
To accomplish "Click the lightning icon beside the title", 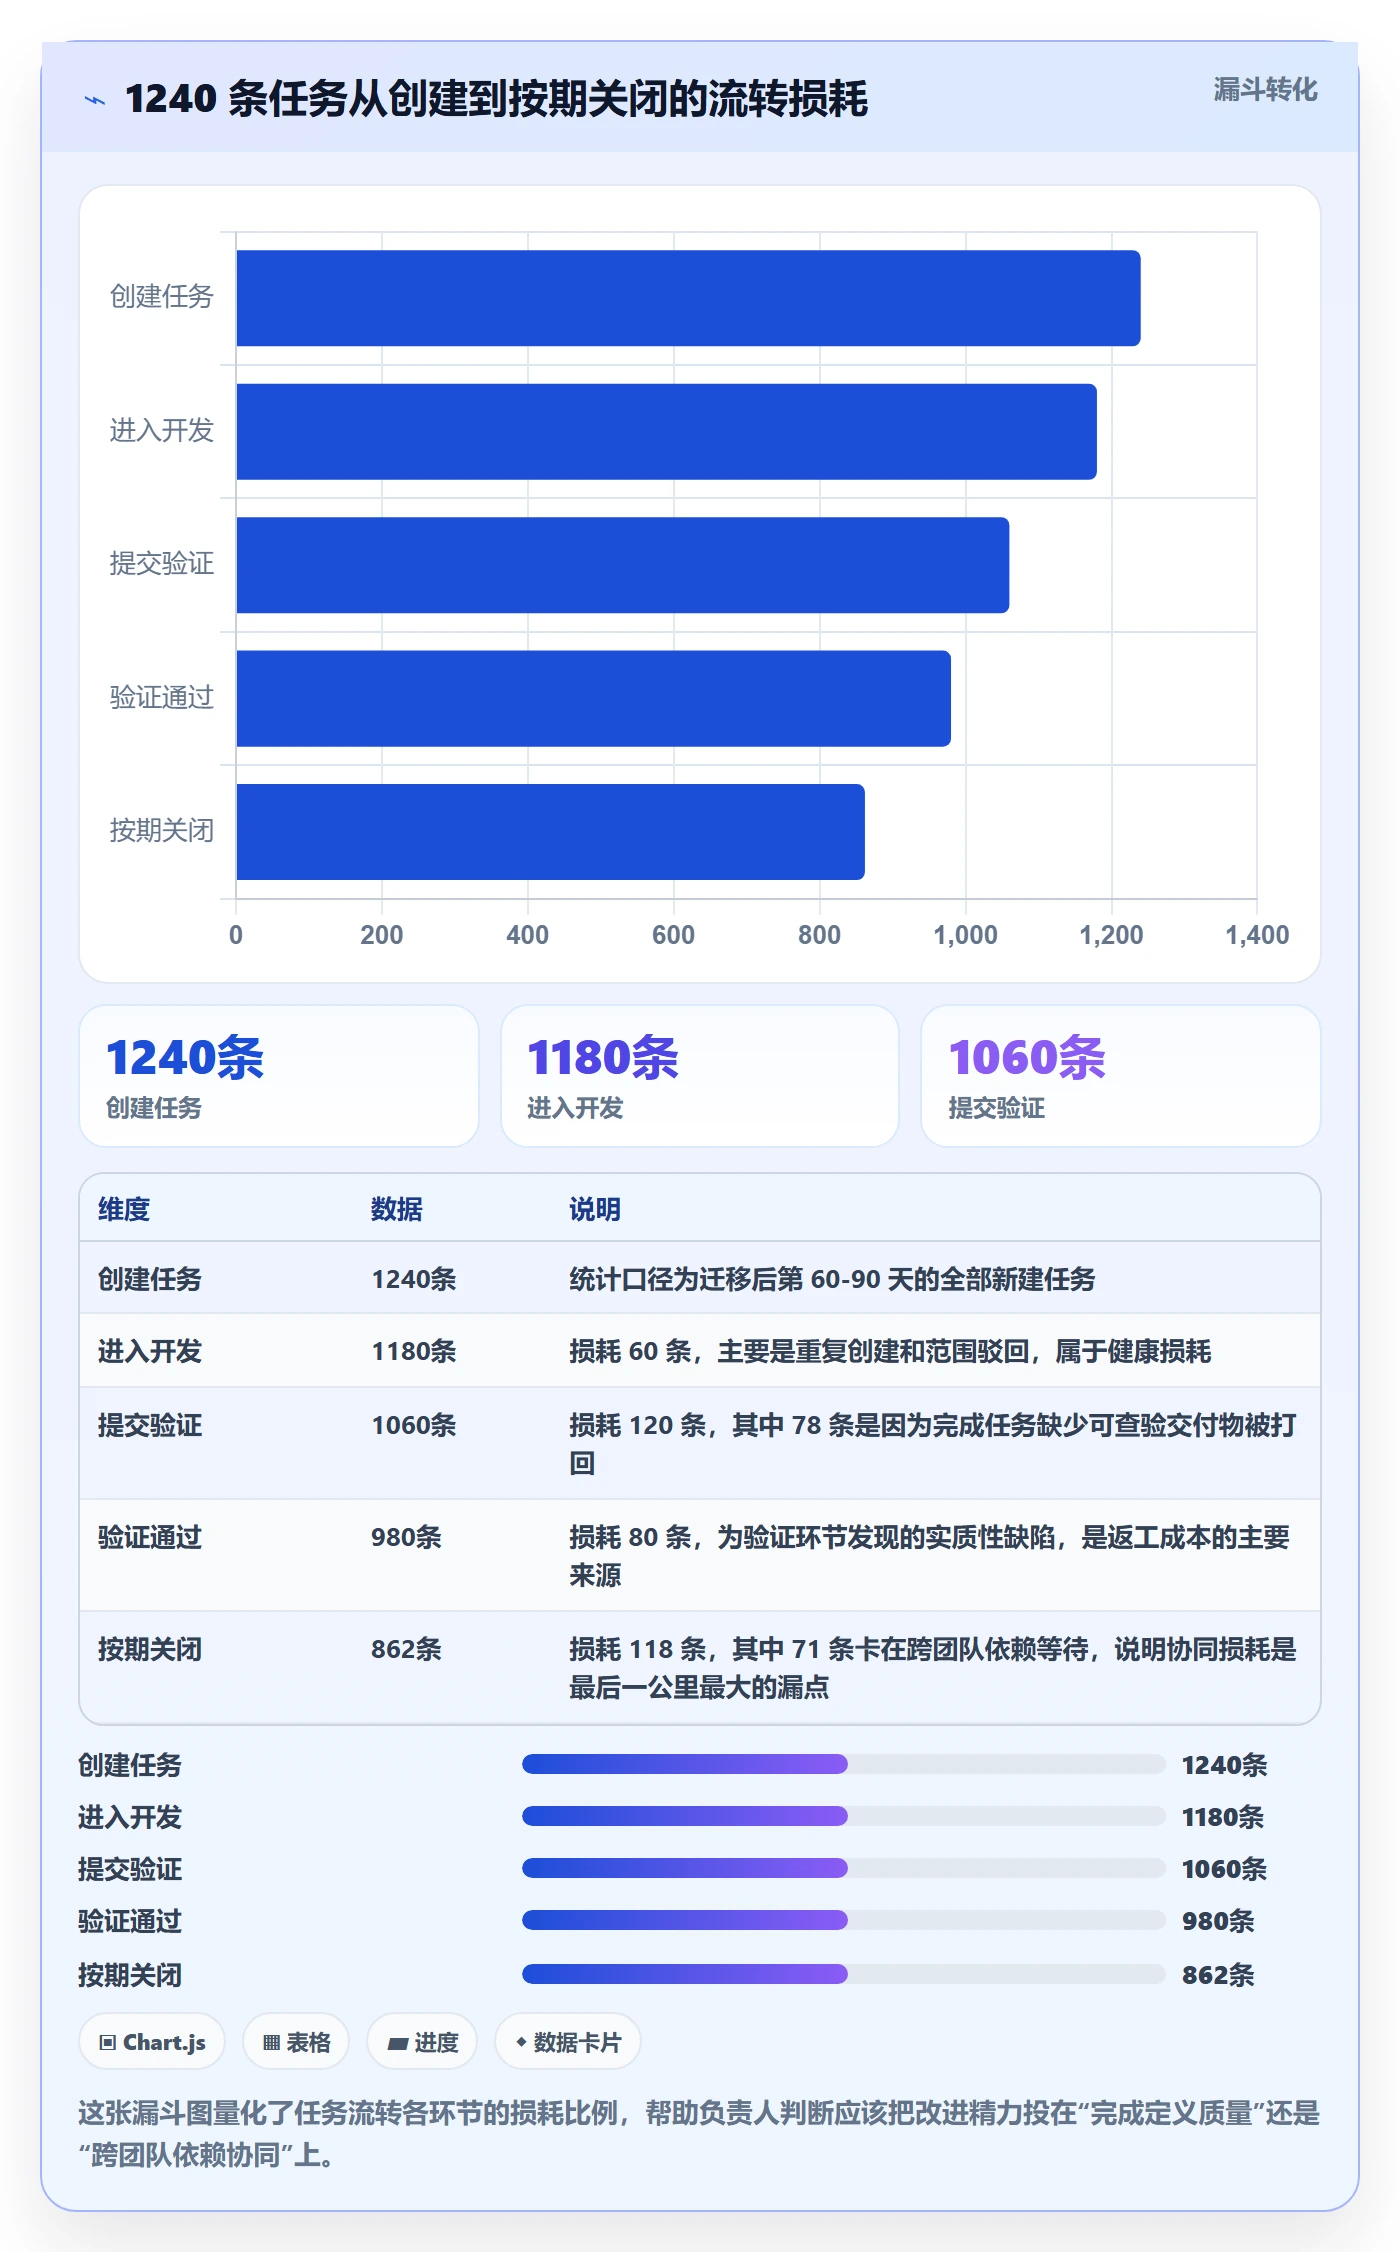I will pyautogui.click(x=95, y=100).
